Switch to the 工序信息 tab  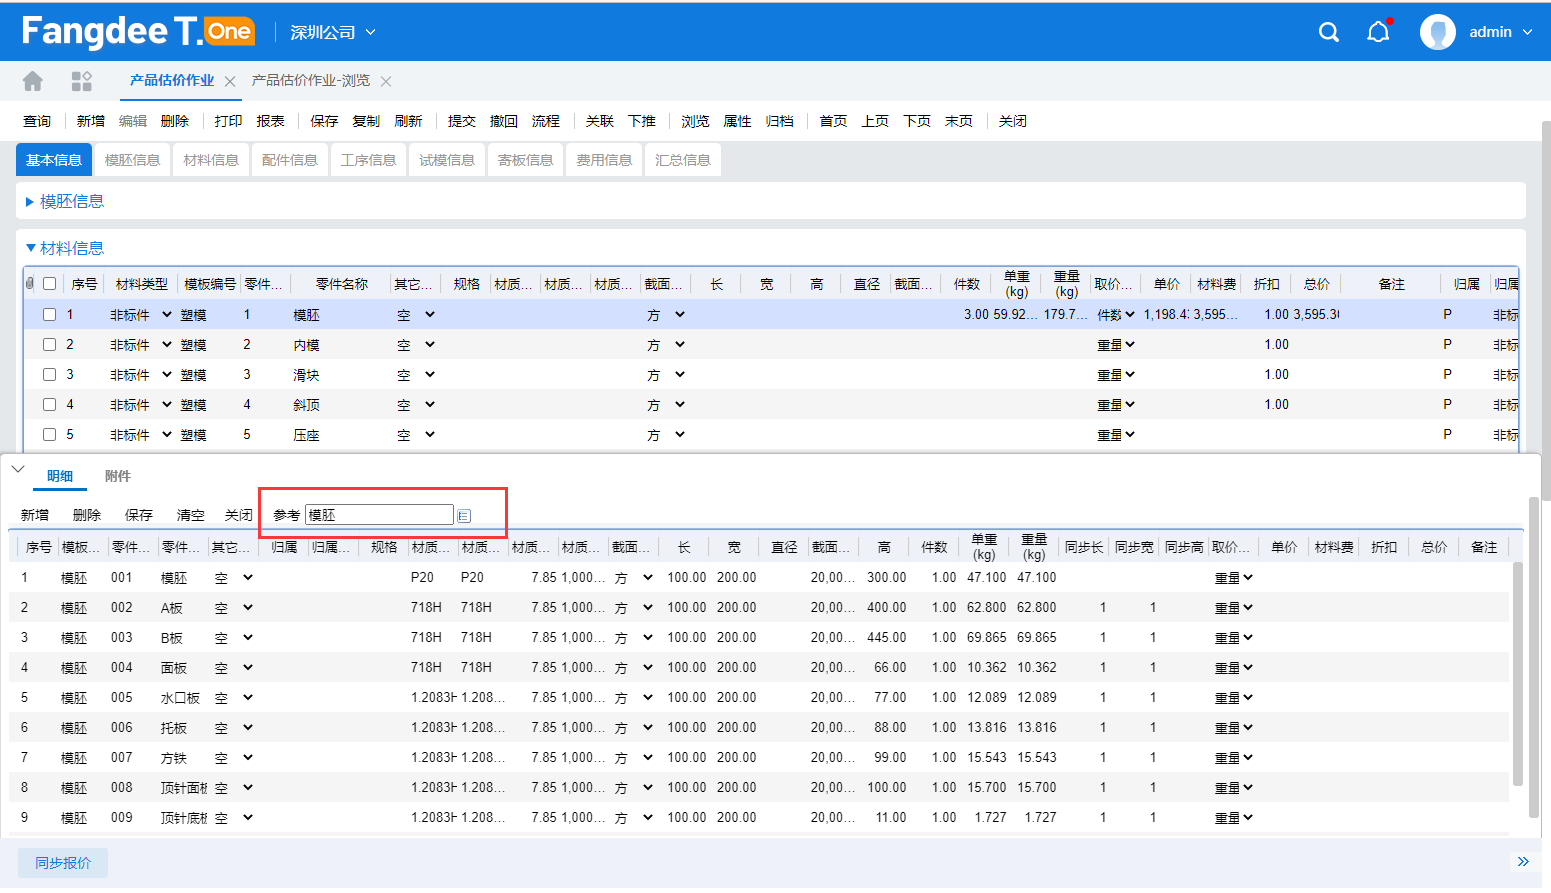(x=368, y=160)
